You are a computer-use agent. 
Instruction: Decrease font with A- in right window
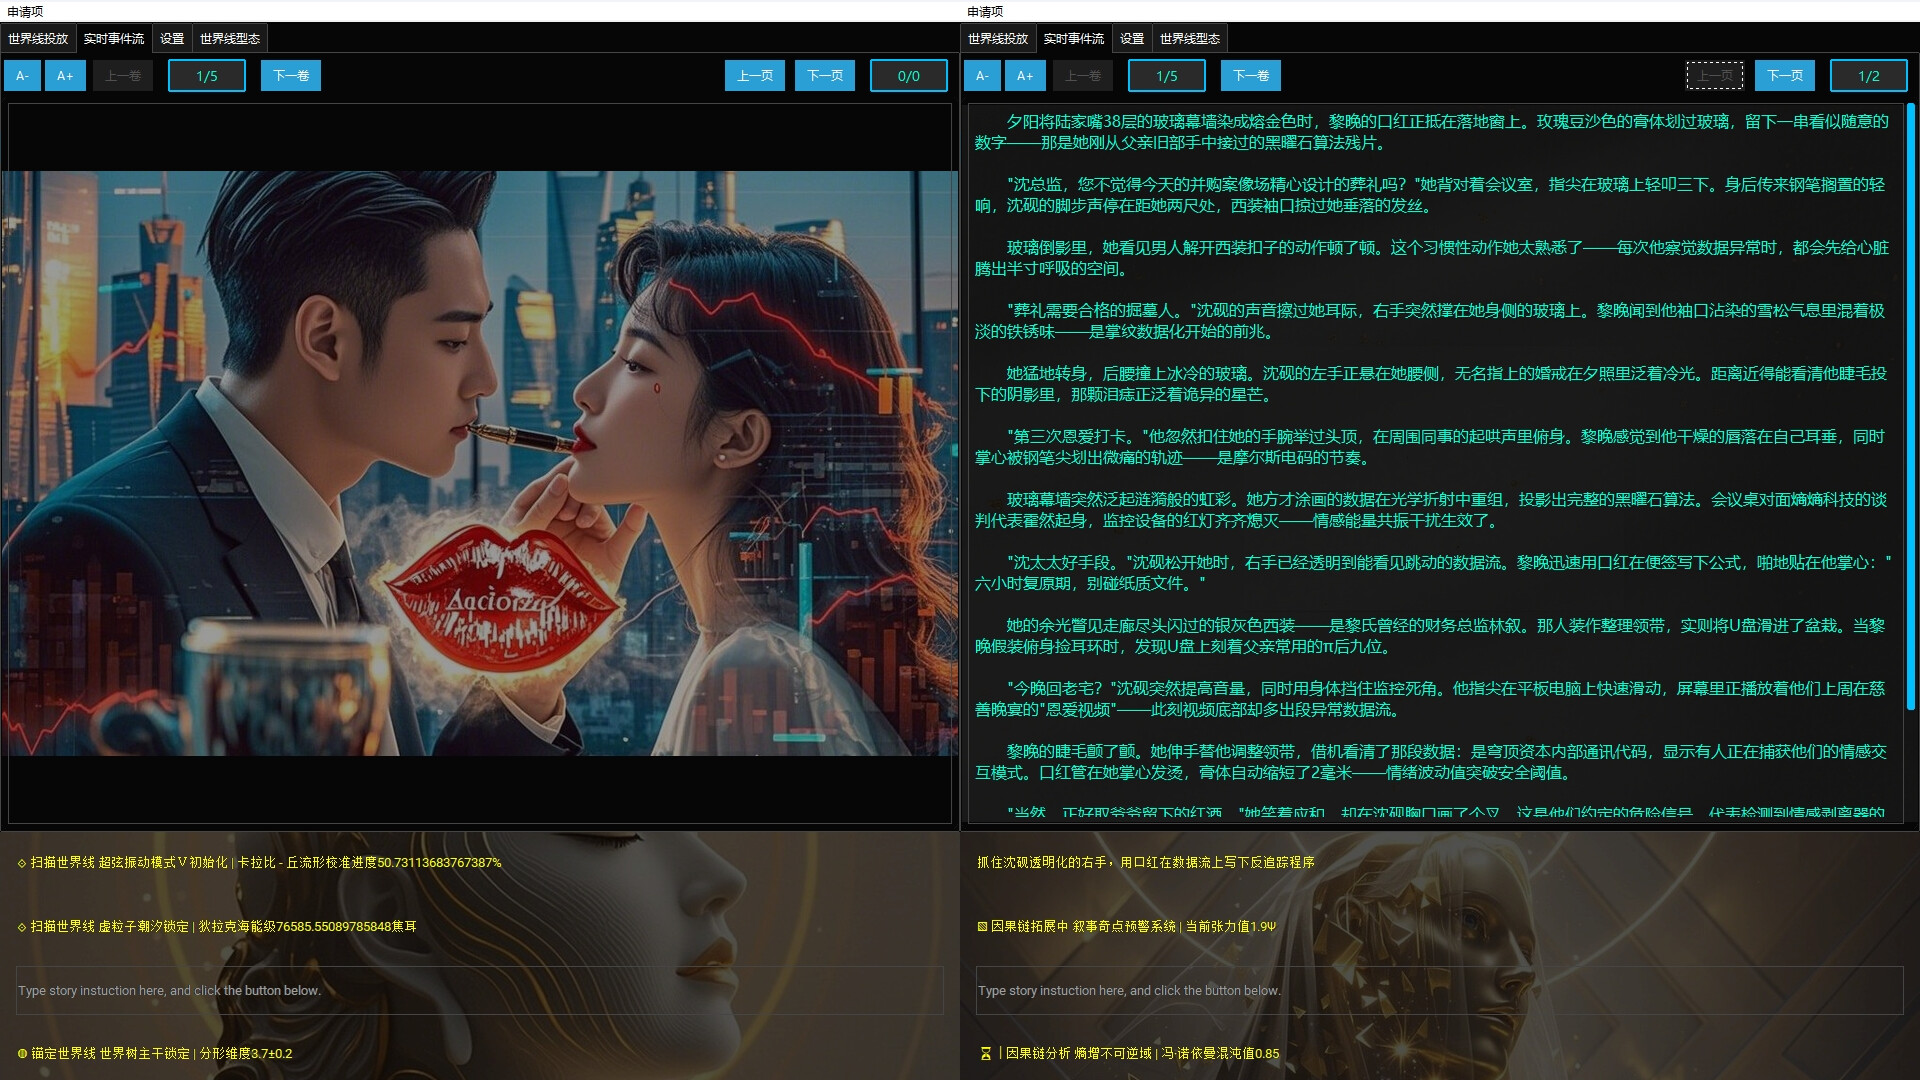click(x=982, y=76)
